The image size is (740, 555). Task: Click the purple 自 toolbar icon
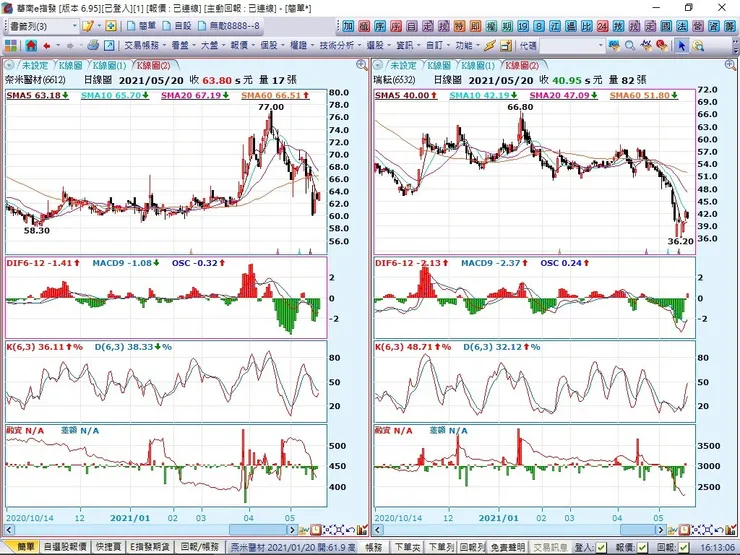click(412, 26)
